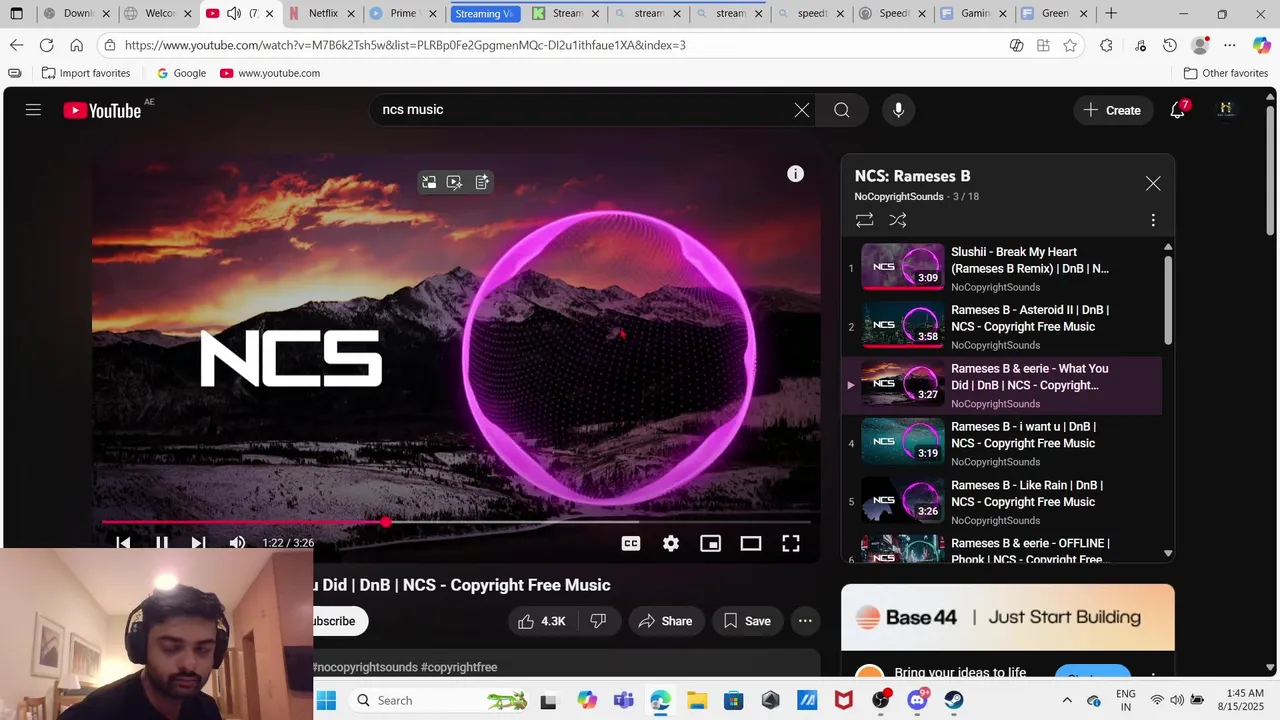Clear the ncs music search text

pyautogui.click(x=802, y=110)
